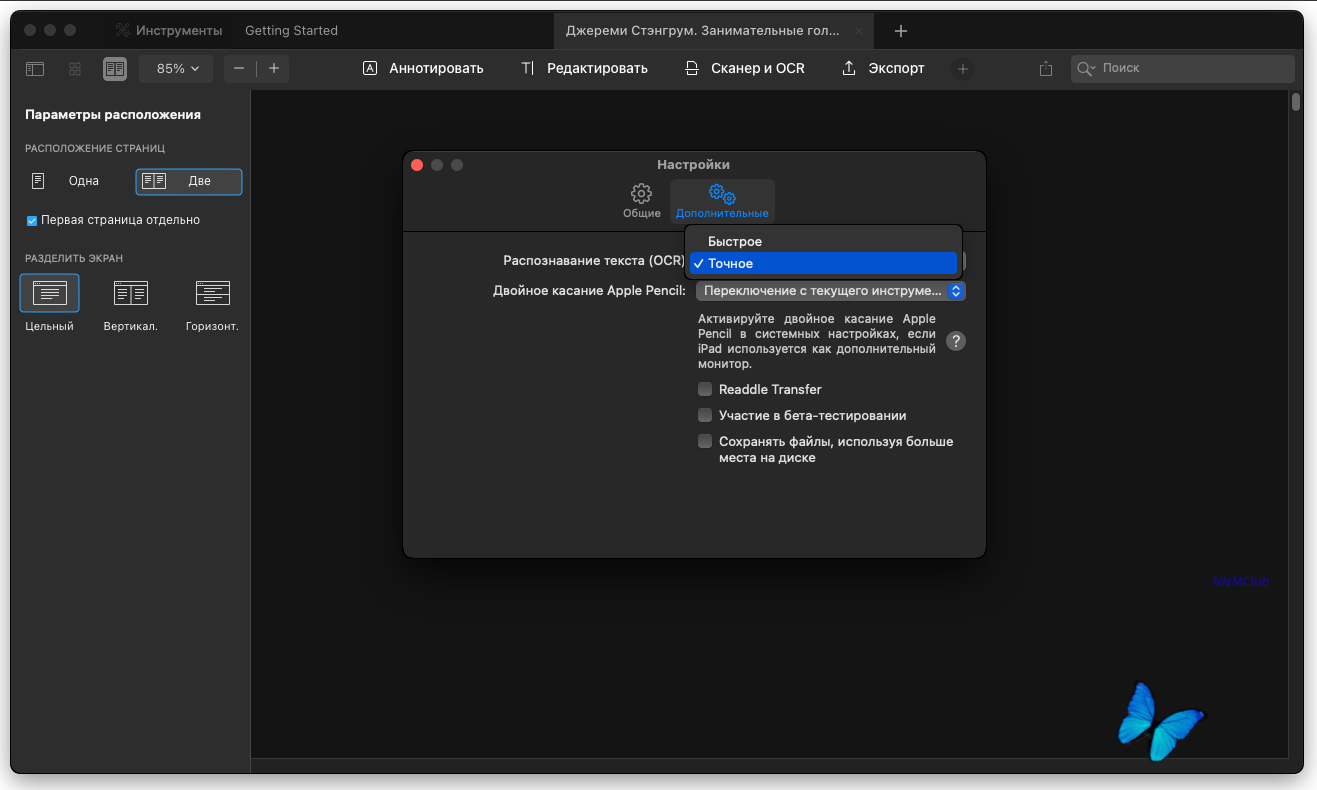The image size is (1317, 790).
Task: Select the Вертикал. split screen icon
Action: (x=130, y=293)
